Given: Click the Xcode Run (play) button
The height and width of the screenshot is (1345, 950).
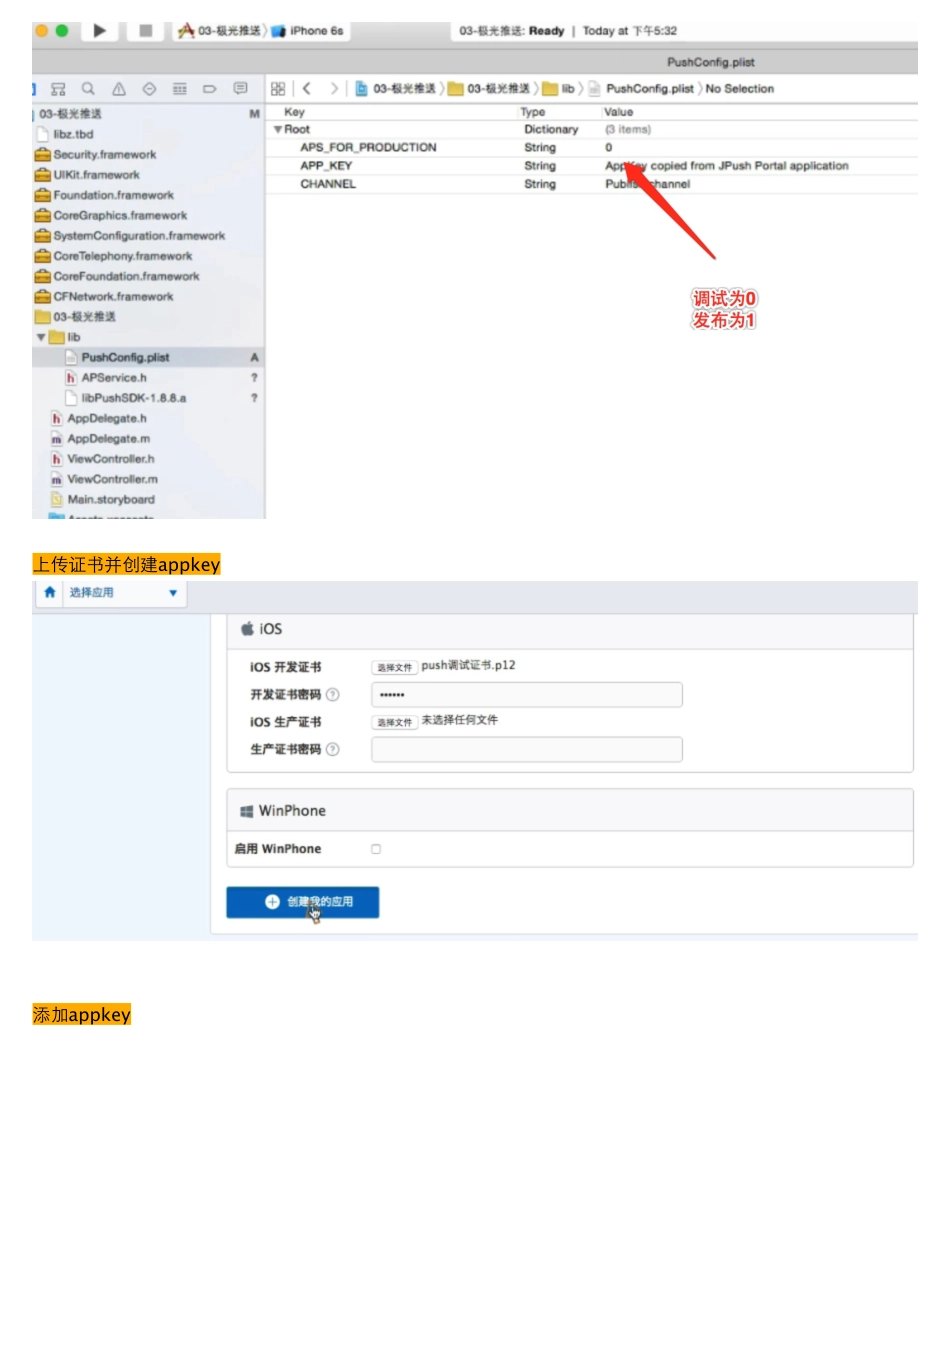Looking at the screenshot, I should pos(99,31).
